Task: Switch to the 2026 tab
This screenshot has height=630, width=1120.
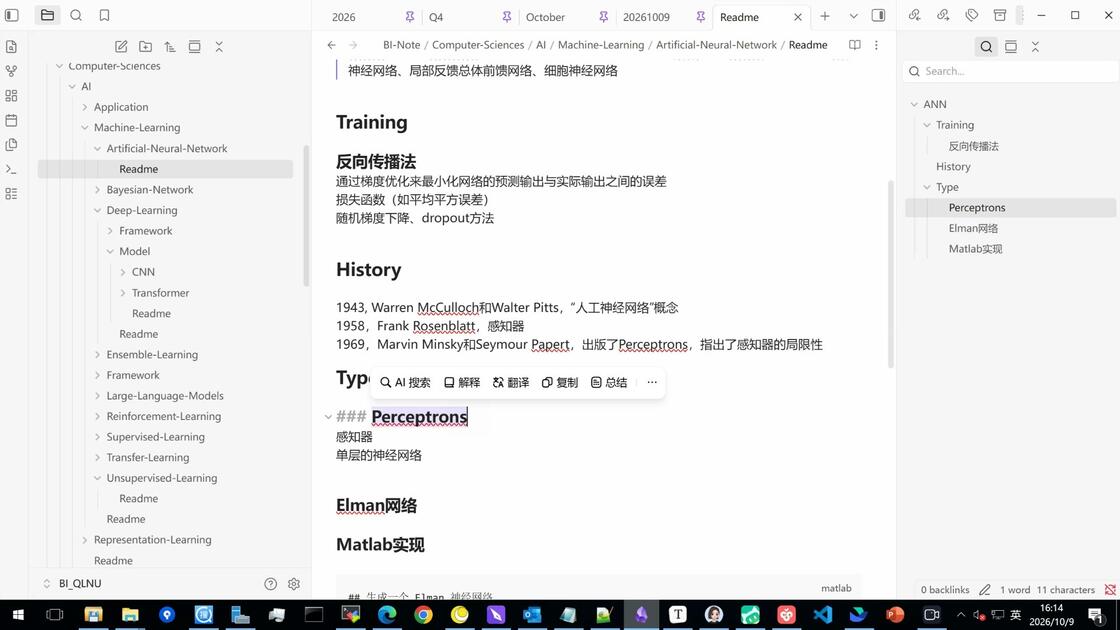Action: click(344, 17)
